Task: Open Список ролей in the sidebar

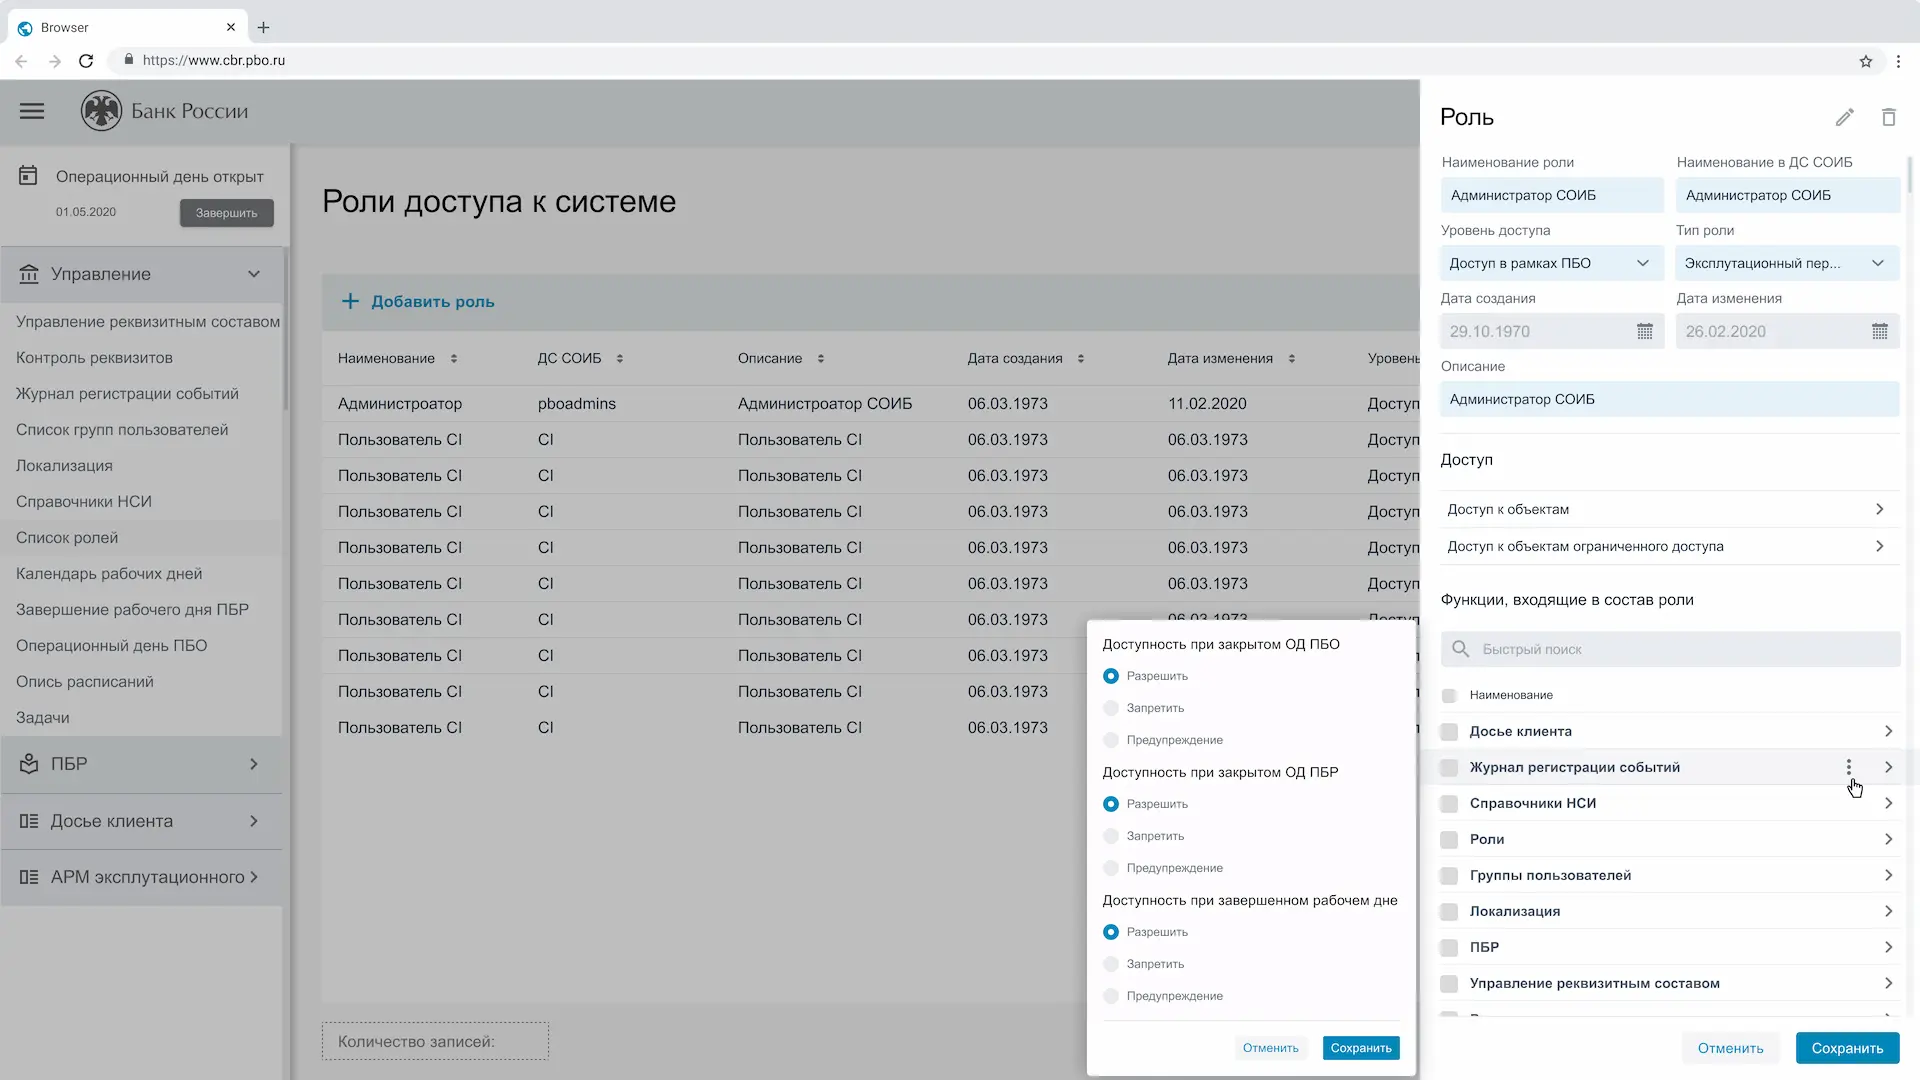Action: (x=67, y=538)
